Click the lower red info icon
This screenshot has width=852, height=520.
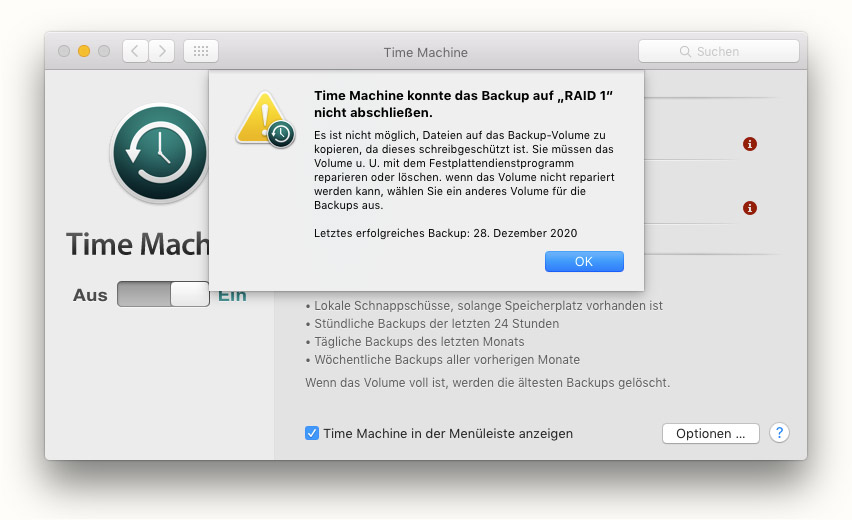click(750, 208)
